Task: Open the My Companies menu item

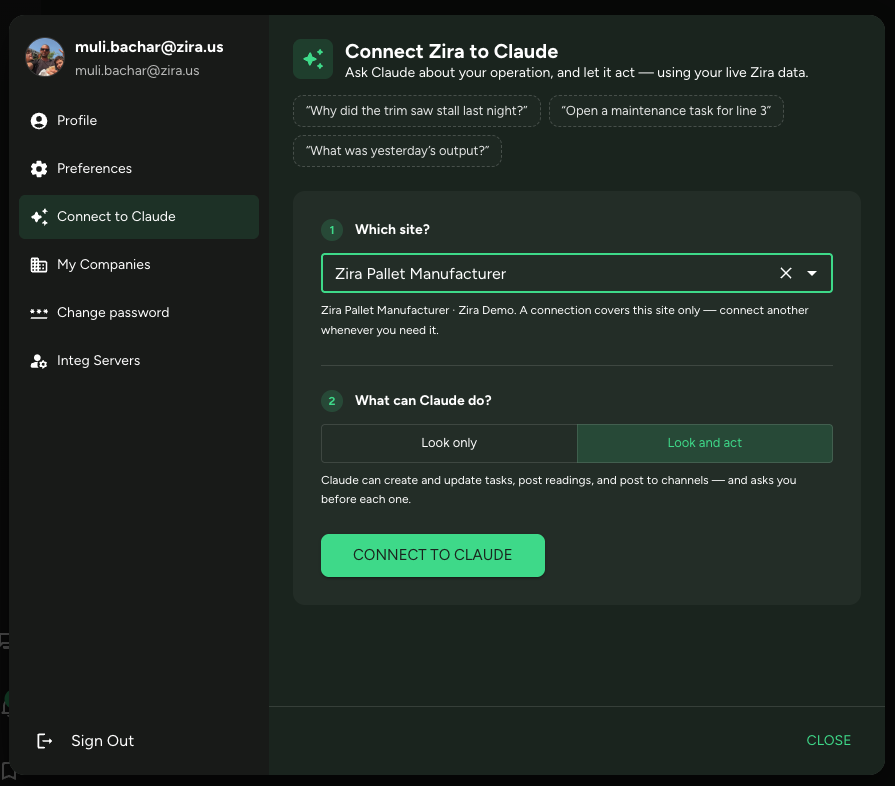Action: pyautogui.click(x=139, y=264)
